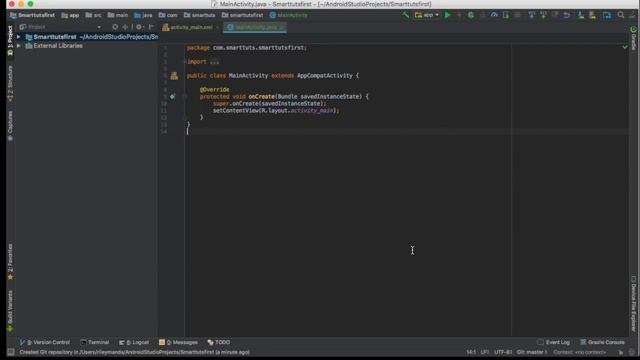Open the SDK Manager download icon
Viewport: 640px width, 360px height.
580,15
